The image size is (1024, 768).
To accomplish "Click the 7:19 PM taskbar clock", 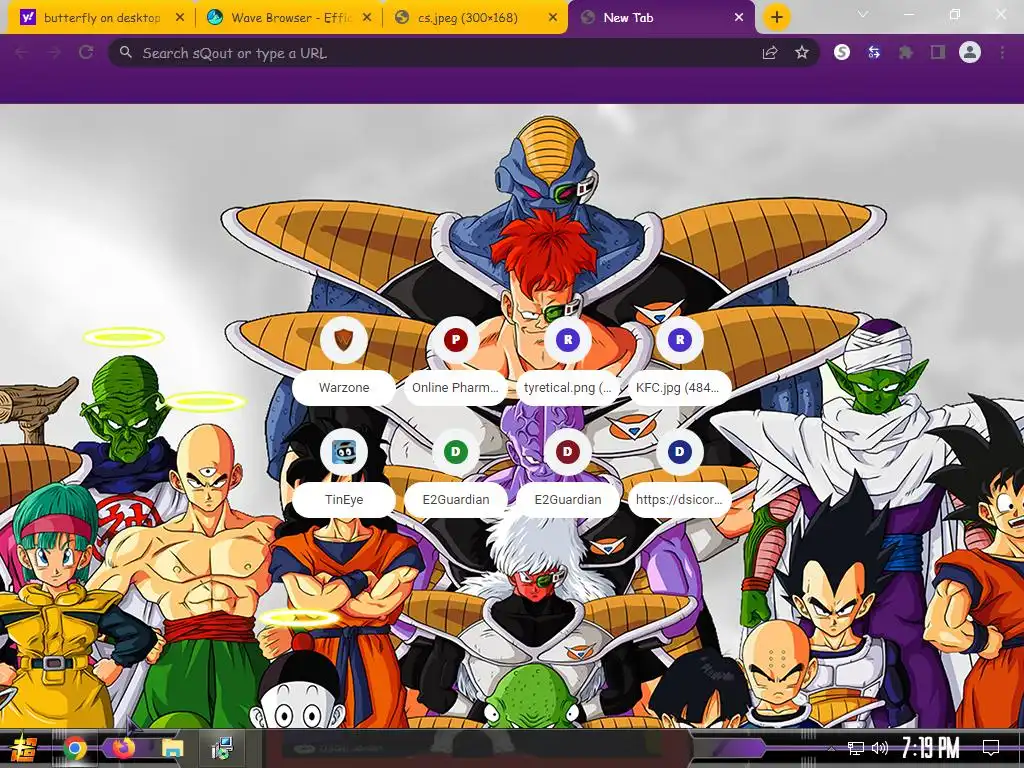I will [931, 748].
